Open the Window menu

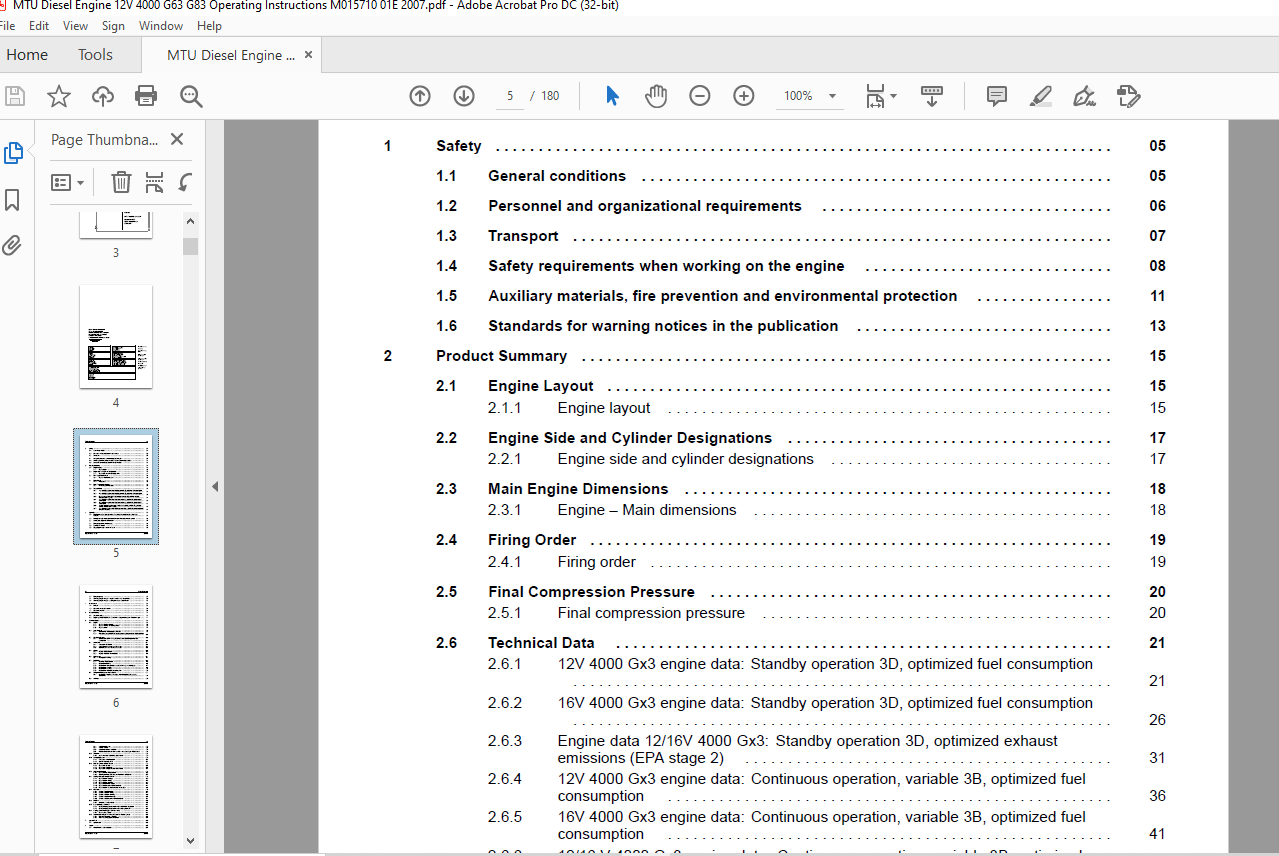click(x=161, y=26)
